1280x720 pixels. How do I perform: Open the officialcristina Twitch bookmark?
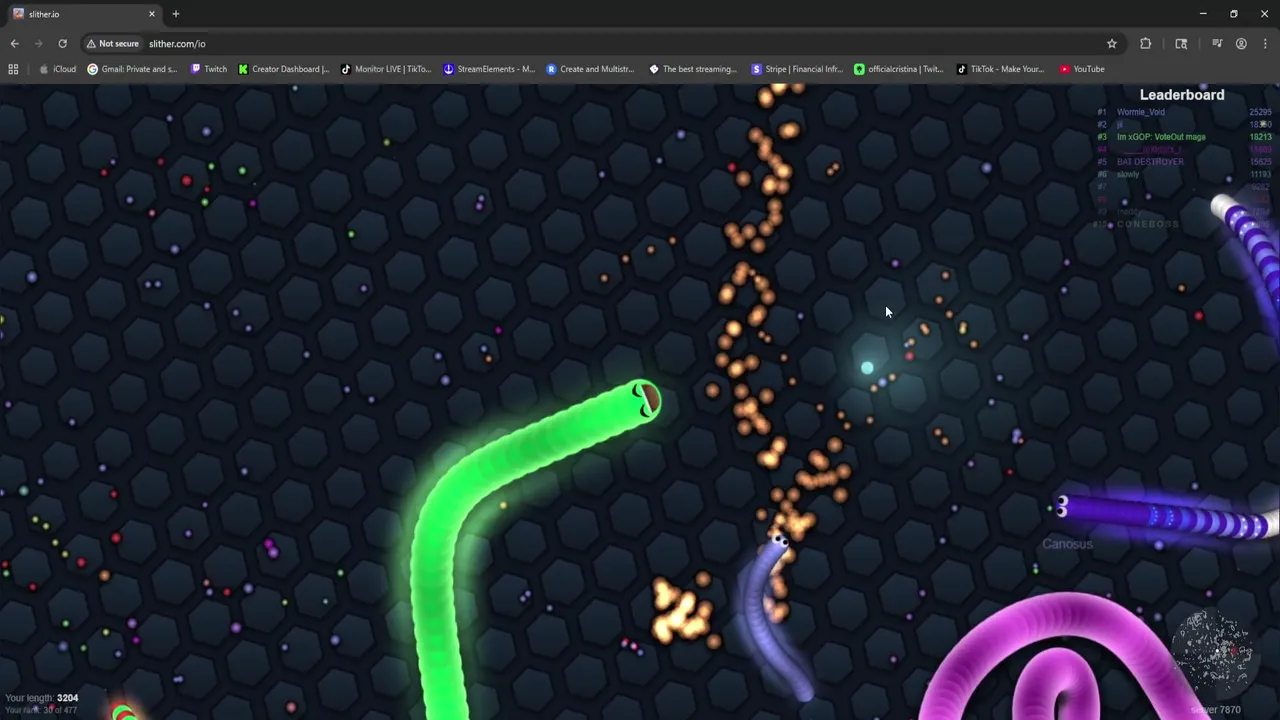click(899, 69)
